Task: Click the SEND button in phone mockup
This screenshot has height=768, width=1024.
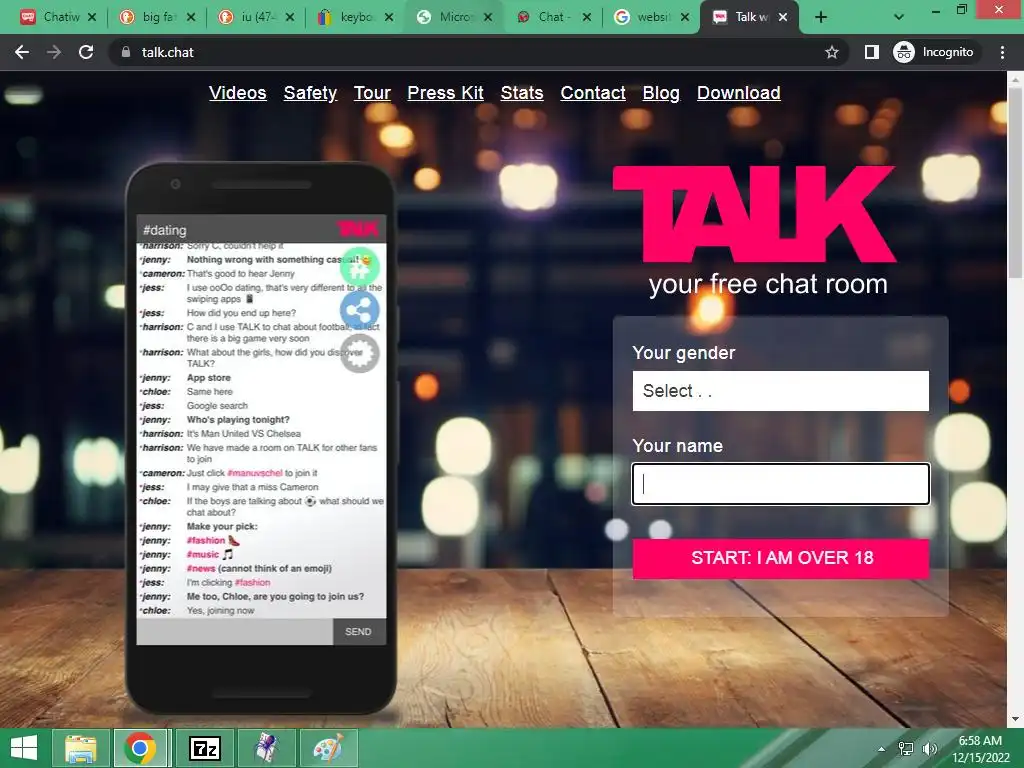Action: [x=358, y=632]
